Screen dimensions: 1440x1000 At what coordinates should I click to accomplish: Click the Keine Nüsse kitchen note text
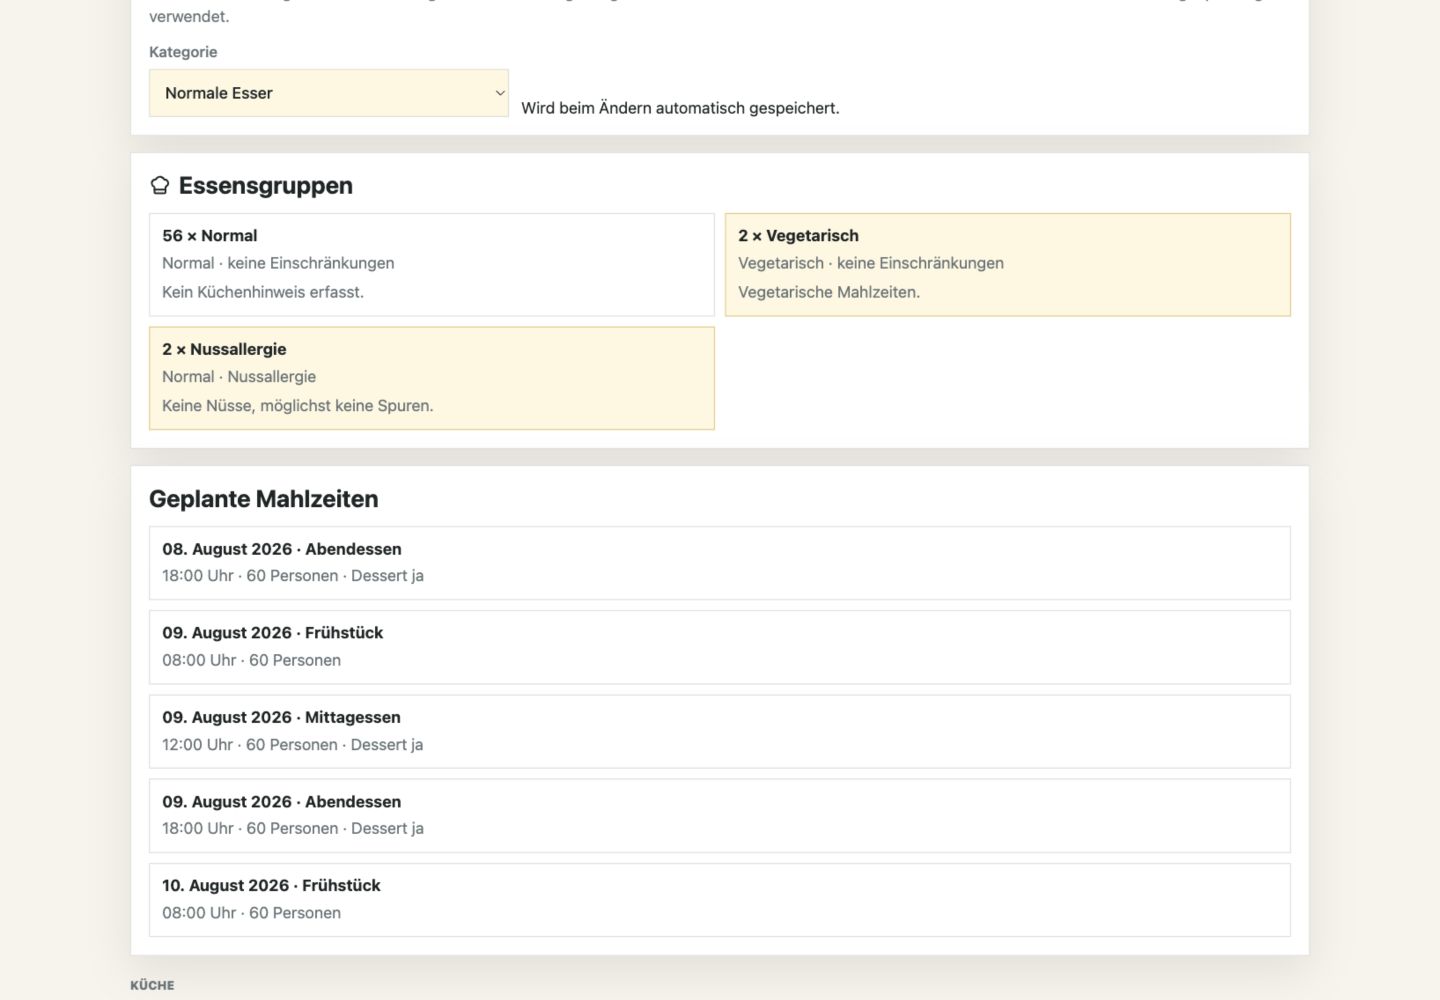298,406
